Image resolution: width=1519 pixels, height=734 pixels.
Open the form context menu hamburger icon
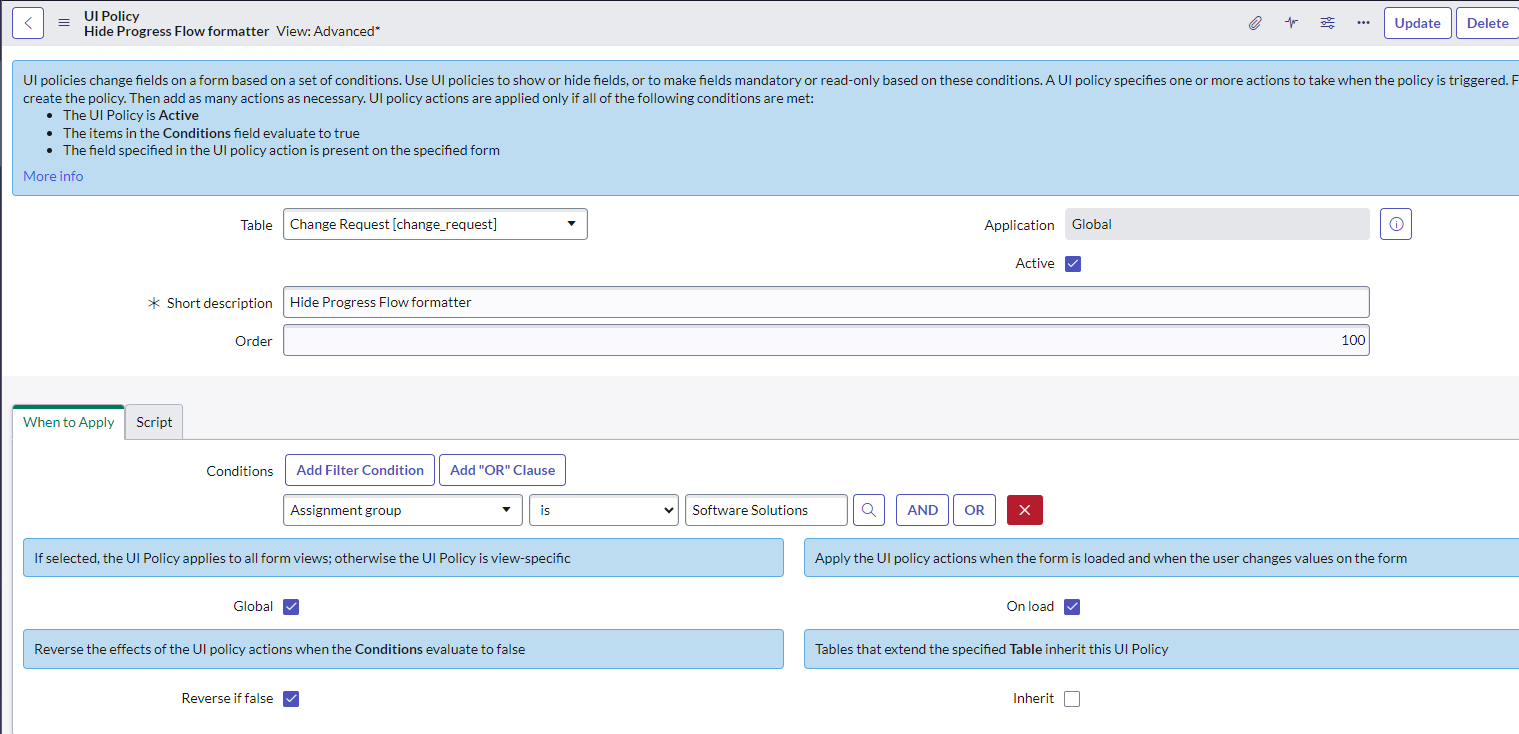(x=64, y=23)
